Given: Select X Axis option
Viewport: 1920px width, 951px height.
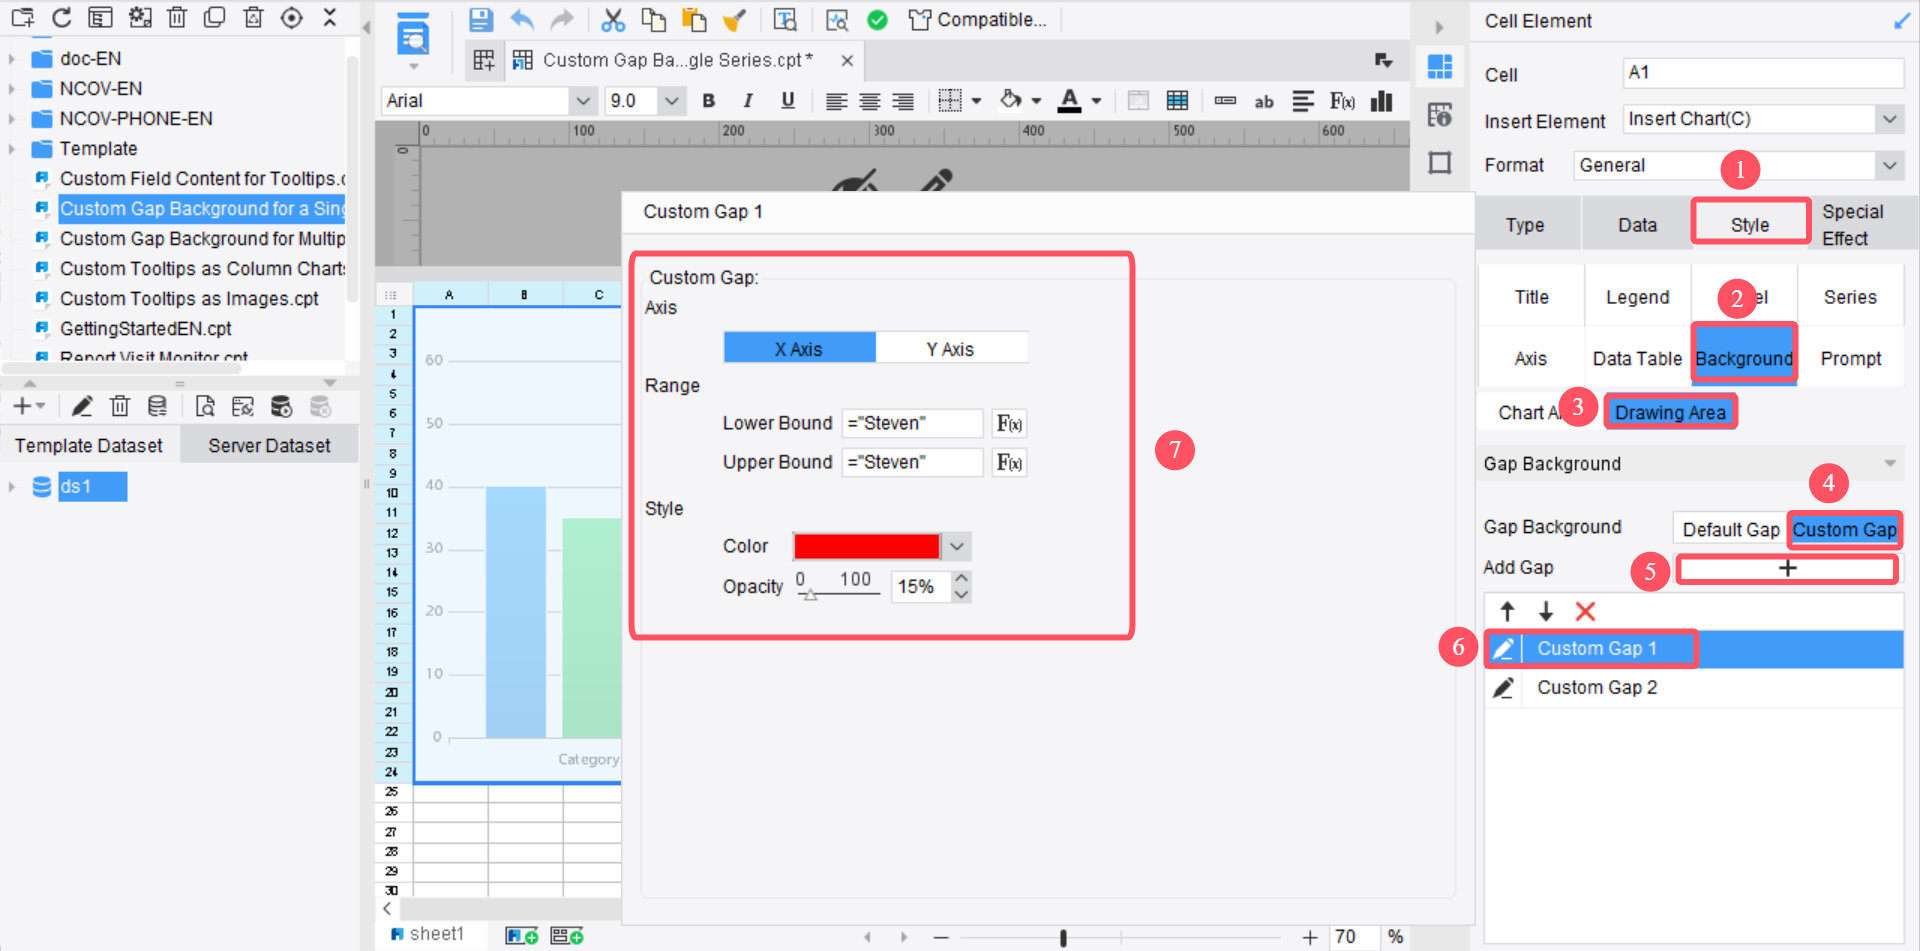Looking at the screenshot, I should click(x=799, y=348).
